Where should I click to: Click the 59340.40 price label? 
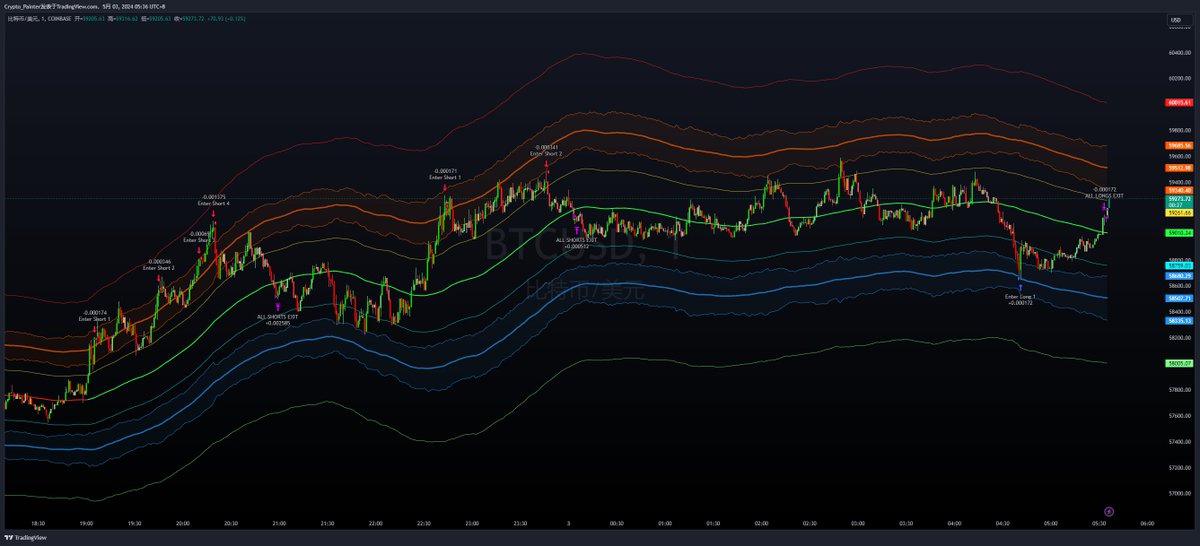coord(1180,190)
